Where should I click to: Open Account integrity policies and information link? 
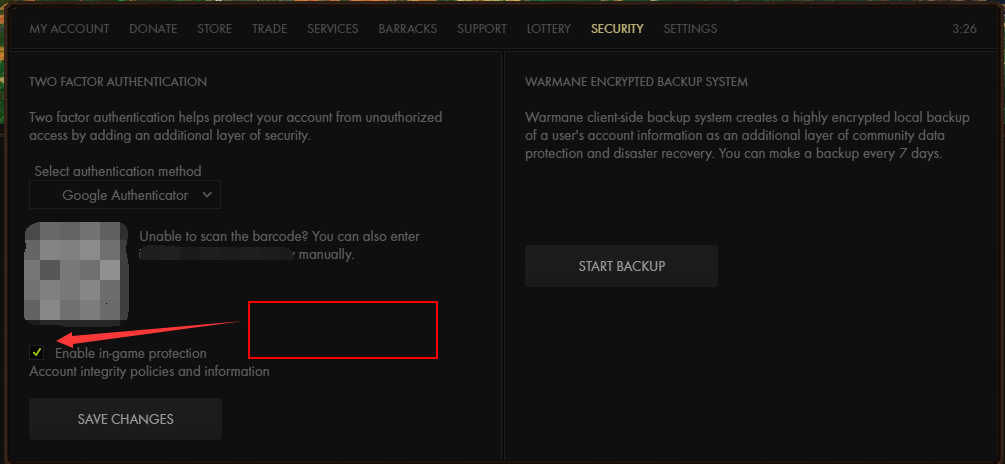pos(149,371)
